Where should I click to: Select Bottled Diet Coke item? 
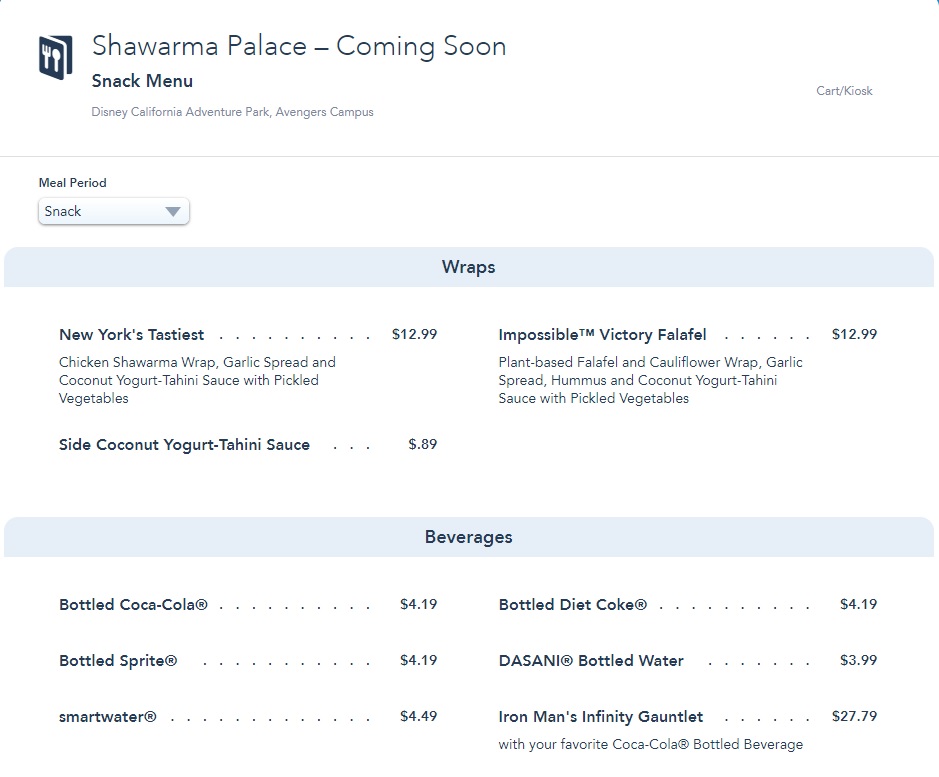coord(572,605)
